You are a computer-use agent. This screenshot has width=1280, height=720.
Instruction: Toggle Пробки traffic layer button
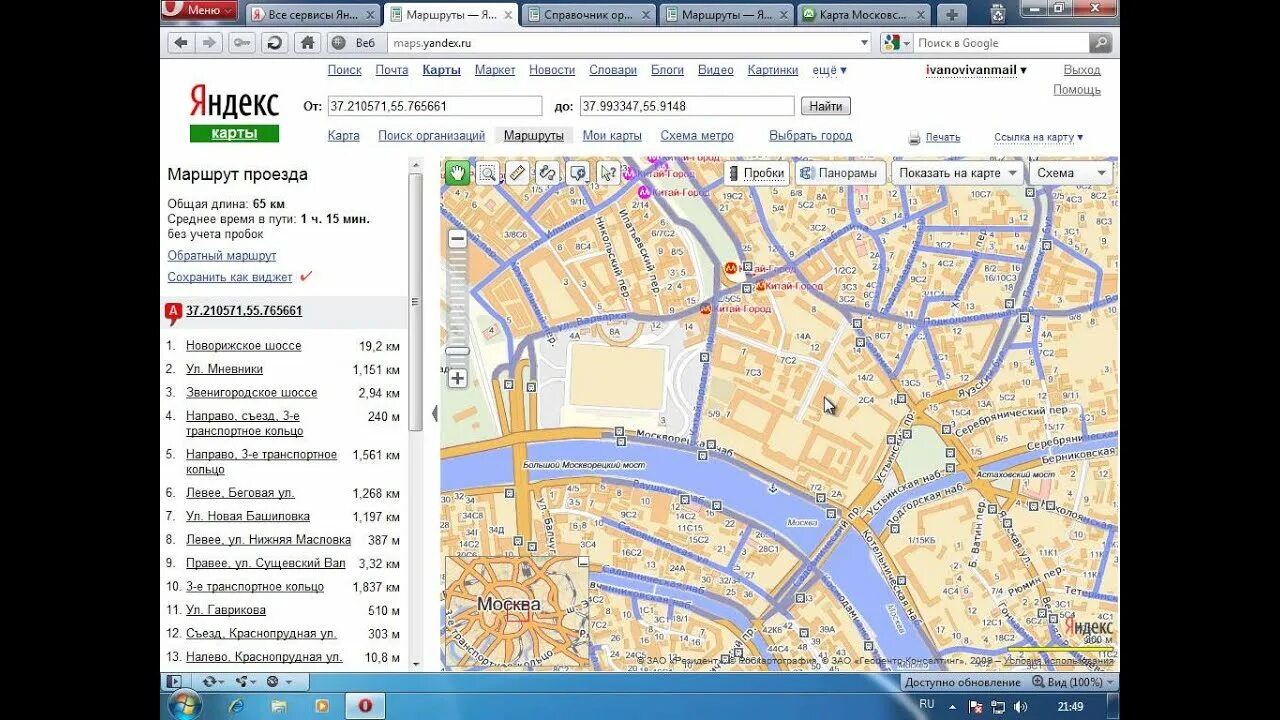(756, 173)
